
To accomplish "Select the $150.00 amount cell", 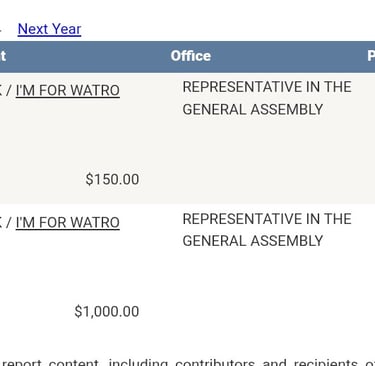I will pyautogui.click(x=112, y=179).
